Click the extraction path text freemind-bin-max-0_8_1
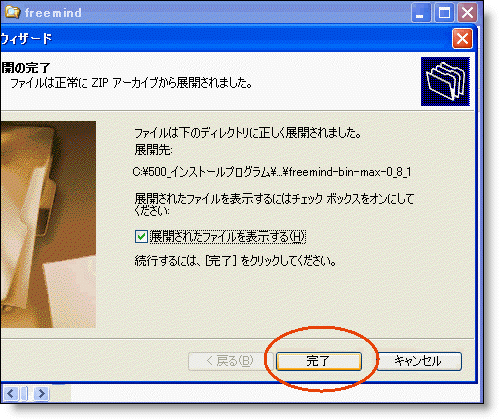The width and height of the screenshot is (499, 419). pos(272,172)
